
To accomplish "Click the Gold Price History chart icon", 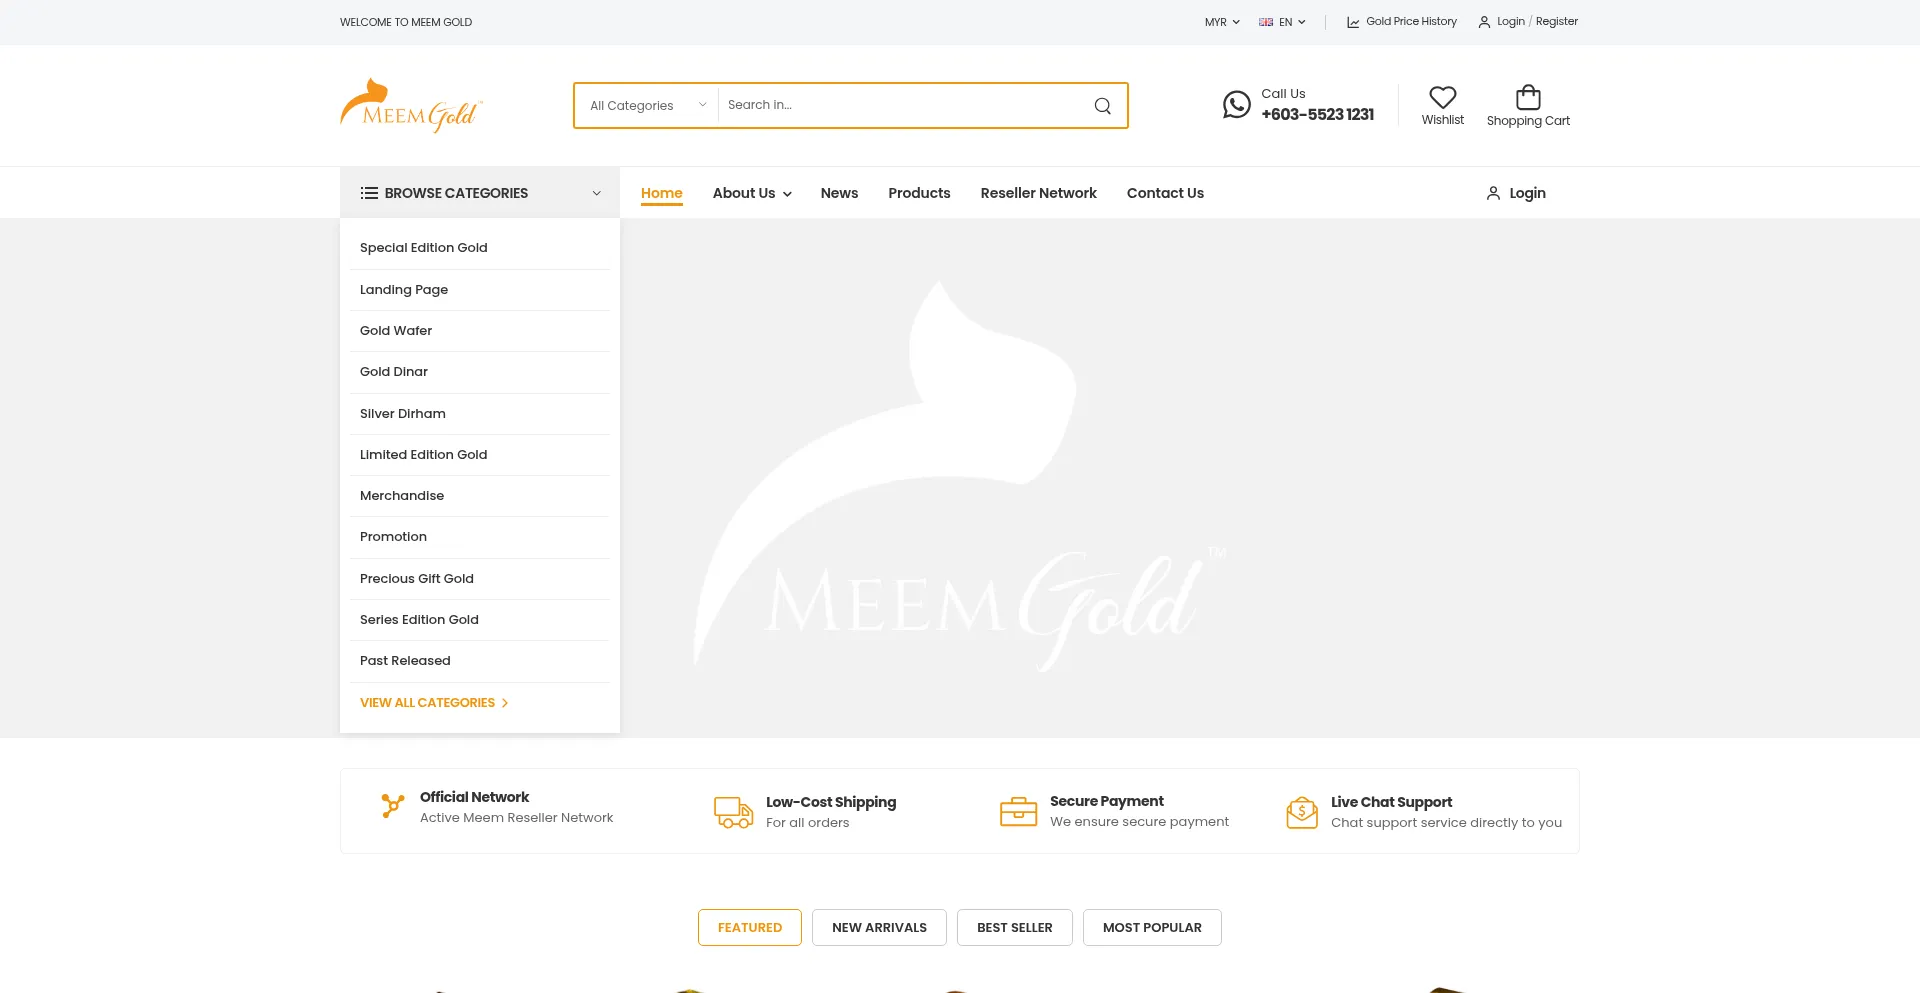I will [x=1353, y=22].
